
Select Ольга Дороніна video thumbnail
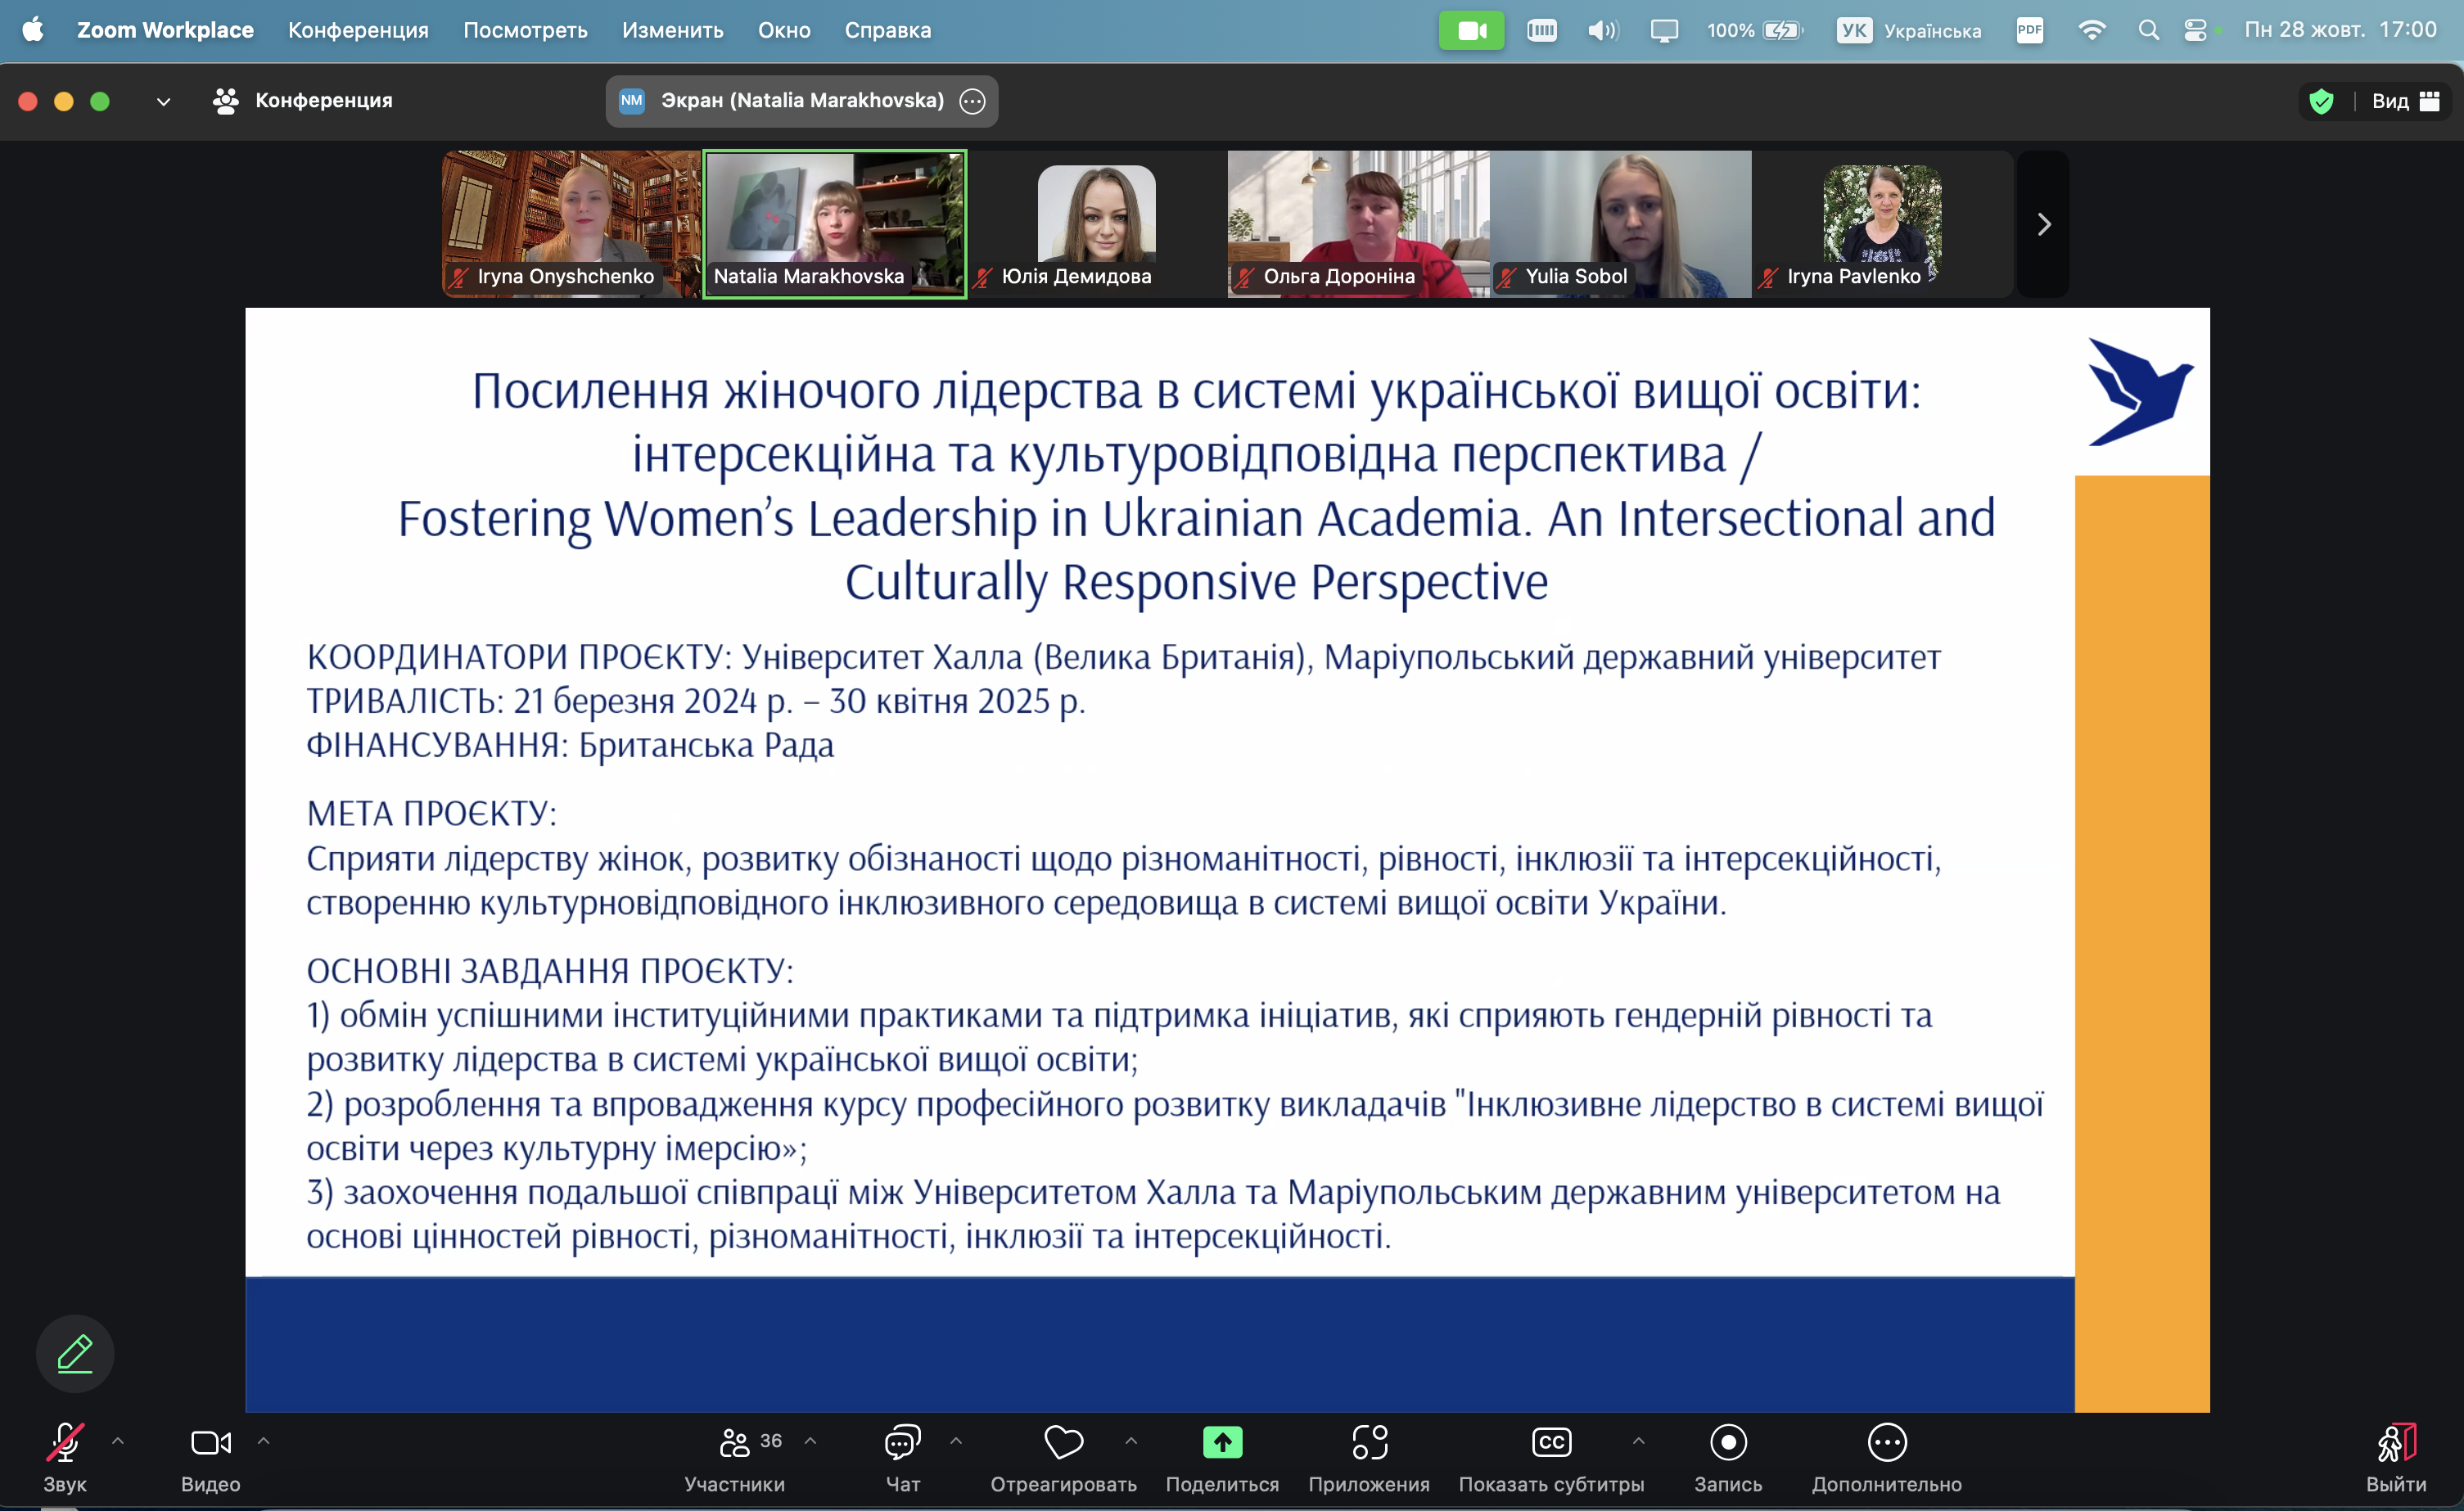click(1359, 224)
